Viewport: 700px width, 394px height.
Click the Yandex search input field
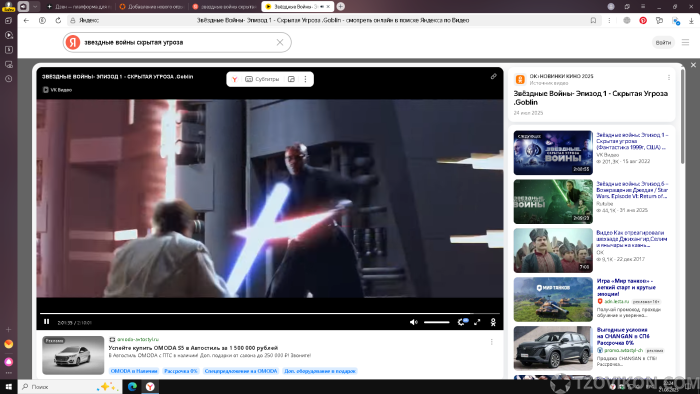[178, 42]
